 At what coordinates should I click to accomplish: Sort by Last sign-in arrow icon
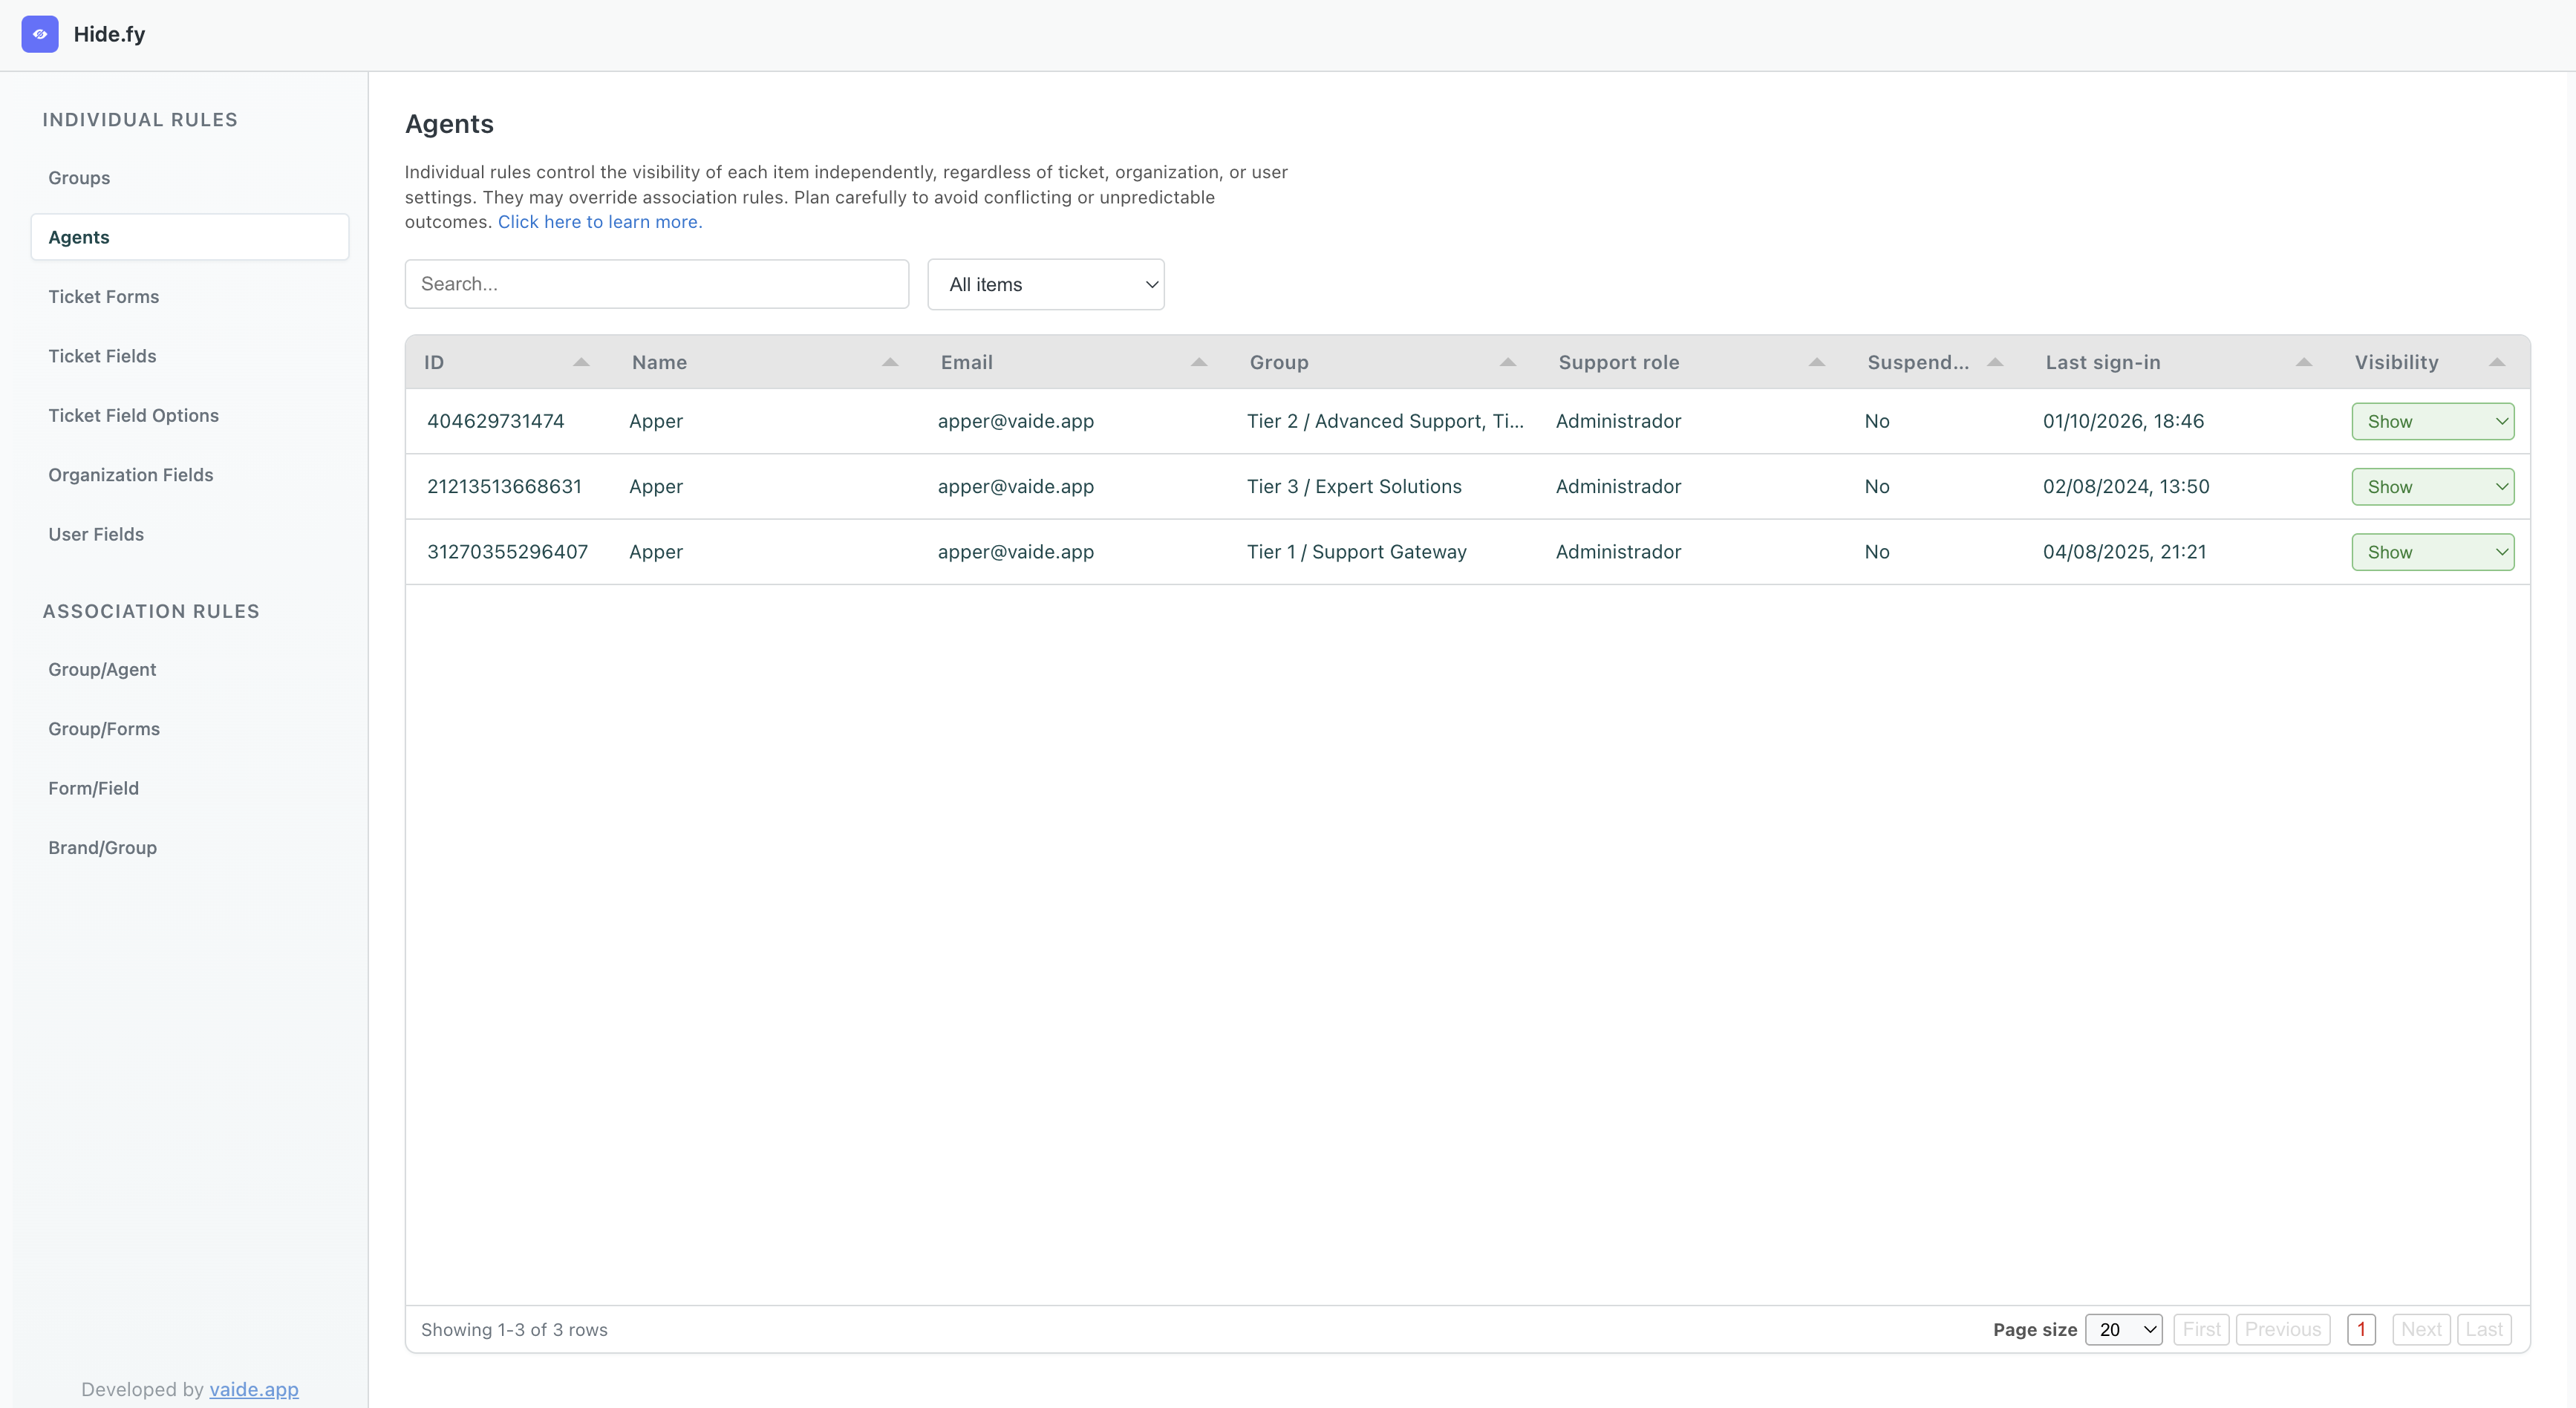2304,362
